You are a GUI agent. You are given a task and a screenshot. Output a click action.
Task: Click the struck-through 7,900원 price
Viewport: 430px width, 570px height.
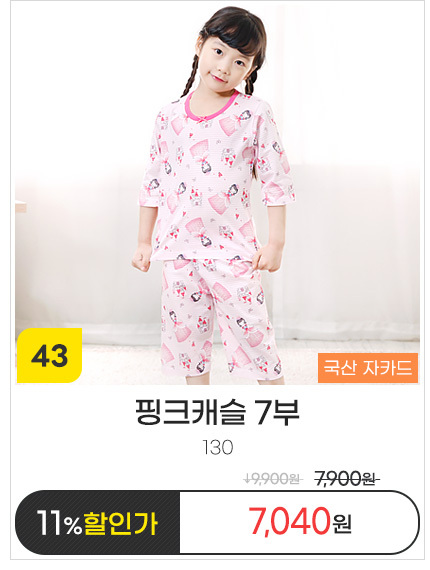[345, 479]
